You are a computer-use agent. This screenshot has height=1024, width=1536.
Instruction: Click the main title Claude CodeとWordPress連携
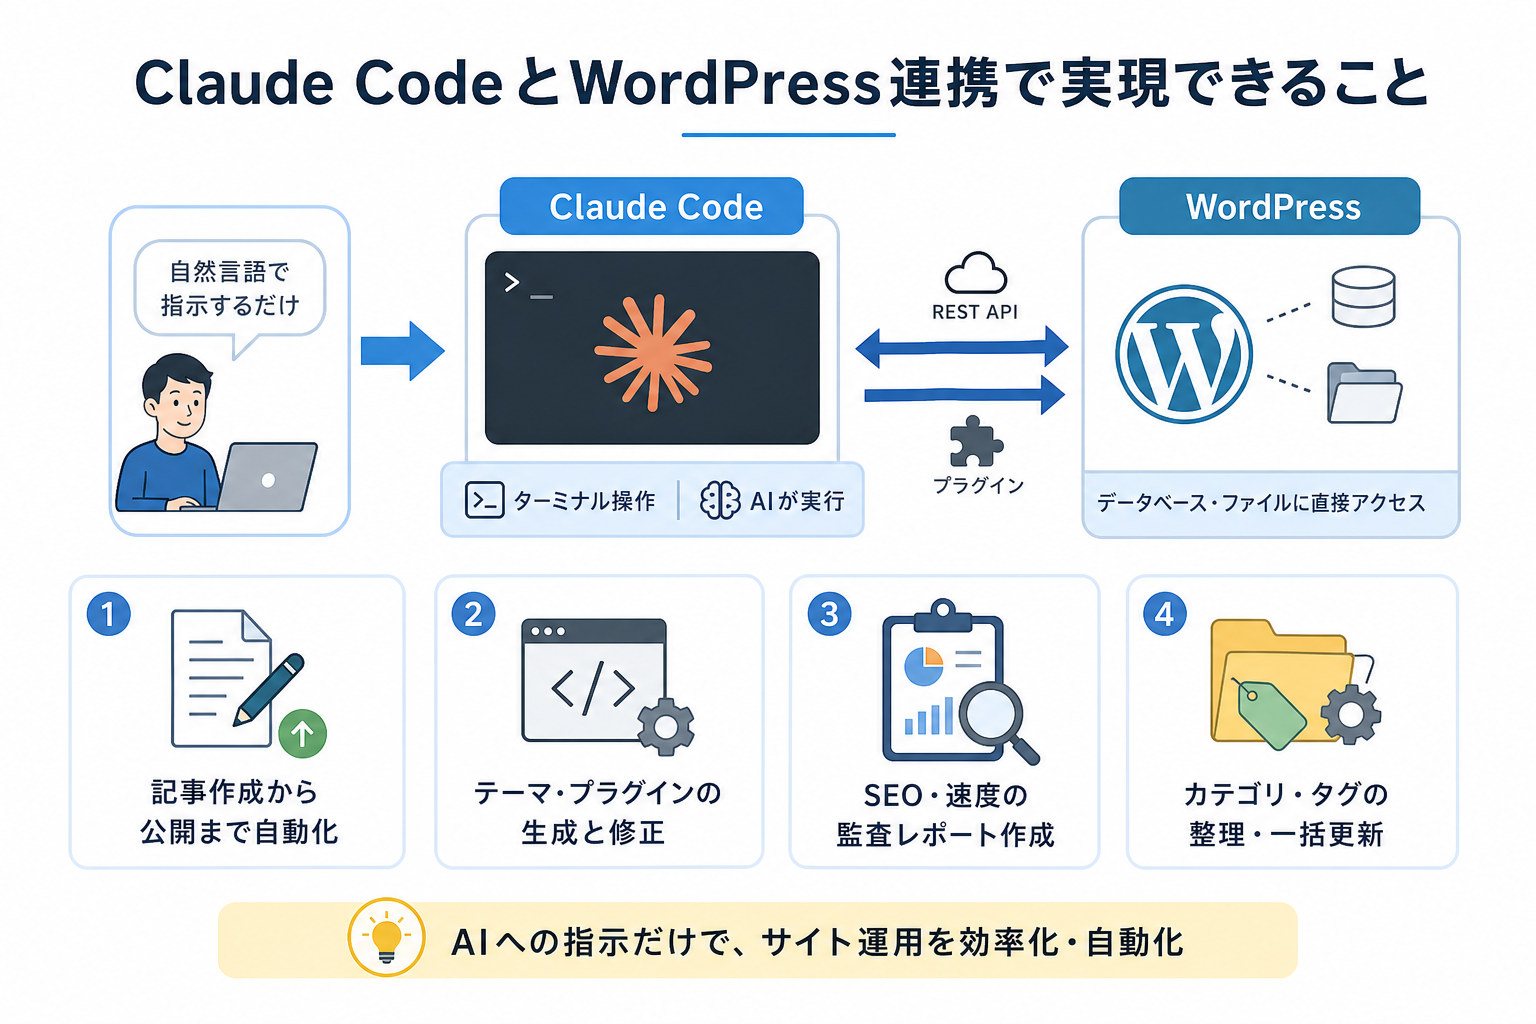tap(782, 82)
